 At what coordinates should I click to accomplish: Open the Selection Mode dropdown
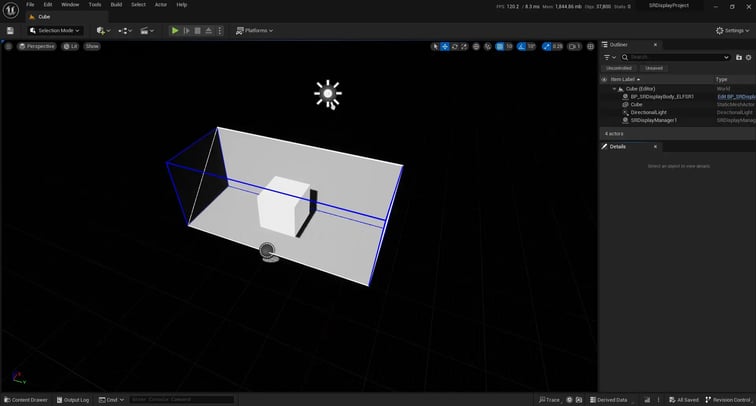pos(53,31)
